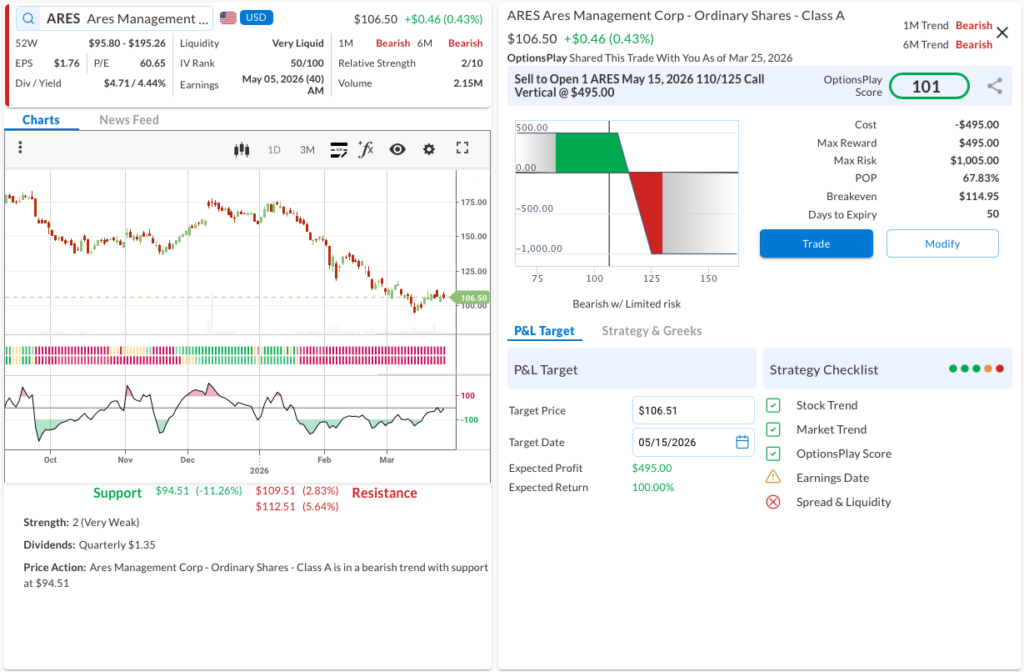The width and height of the screenshot is (1024, 672).
Task: Click the share icon next to OptionsPlay Score
Action: click(x=994, y=86)
